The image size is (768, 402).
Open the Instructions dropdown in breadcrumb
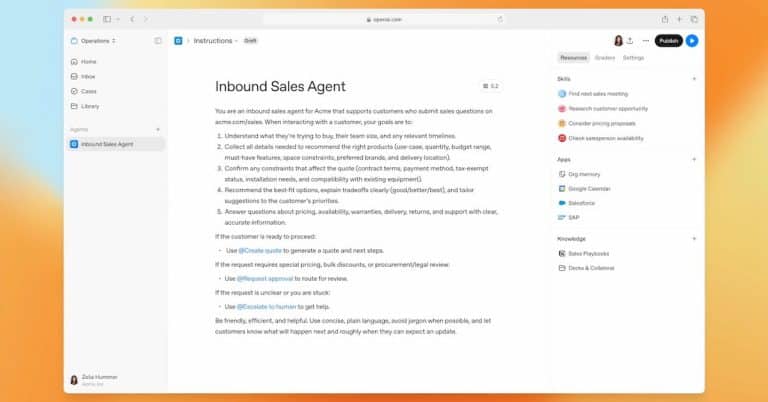click(x=216, y=41)
